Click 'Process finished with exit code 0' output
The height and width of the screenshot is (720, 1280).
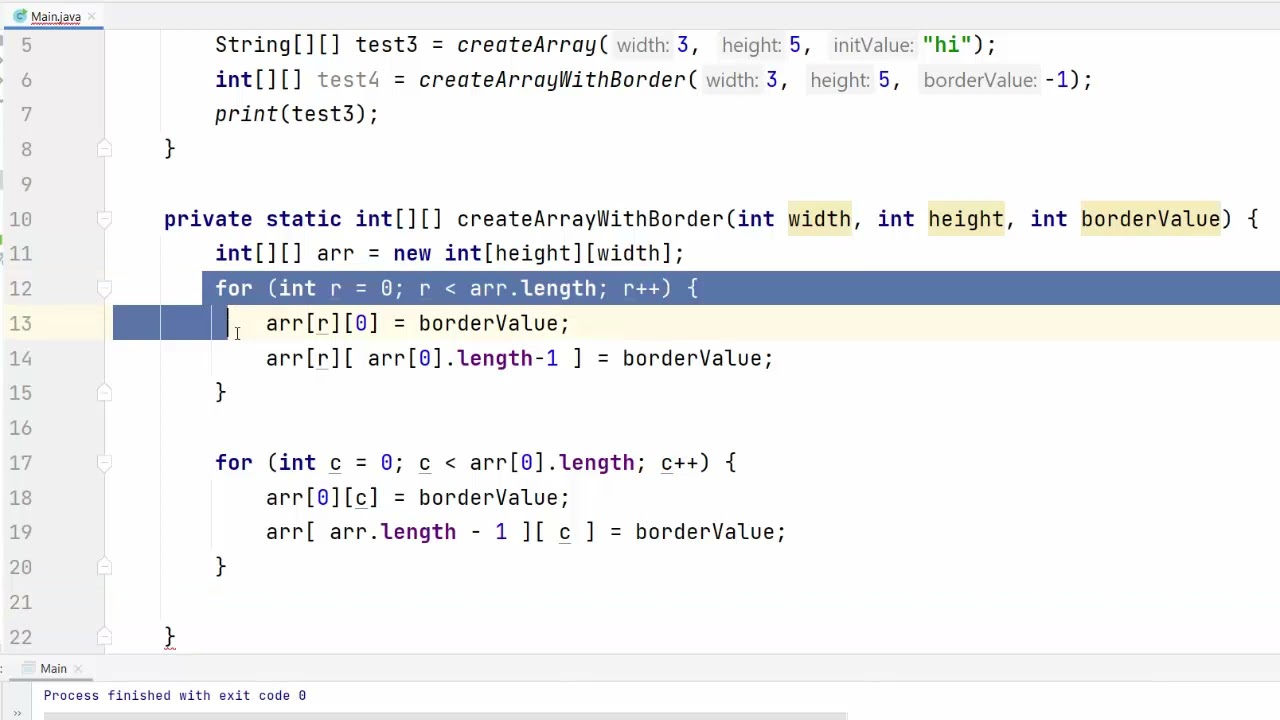[x=174, y=696]
